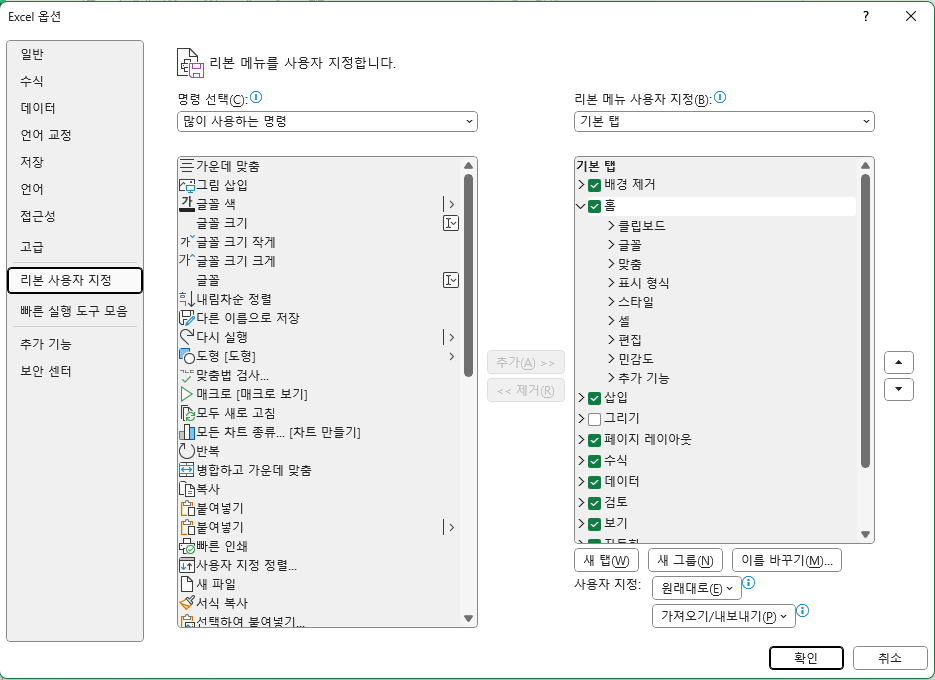Click the 매크로 play icon
Screen dimensions: 935x680
pyautogui.click(x=187, y=394)
